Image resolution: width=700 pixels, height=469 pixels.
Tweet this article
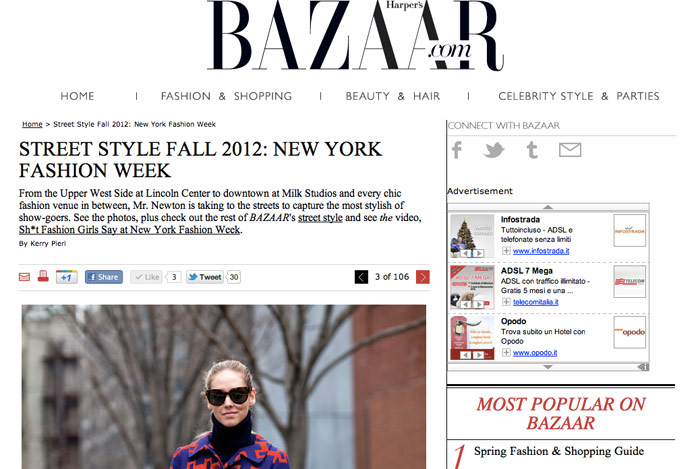point(205,277)
